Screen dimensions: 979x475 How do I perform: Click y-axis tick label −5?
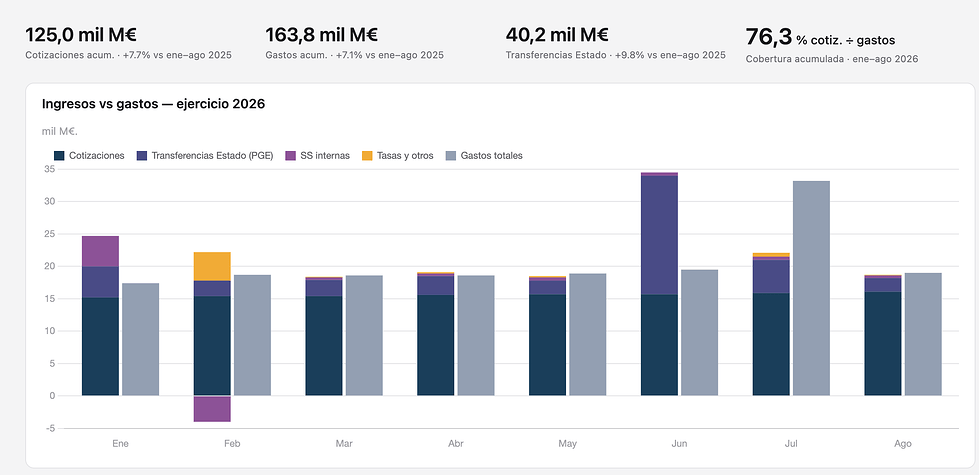point(50,428)
